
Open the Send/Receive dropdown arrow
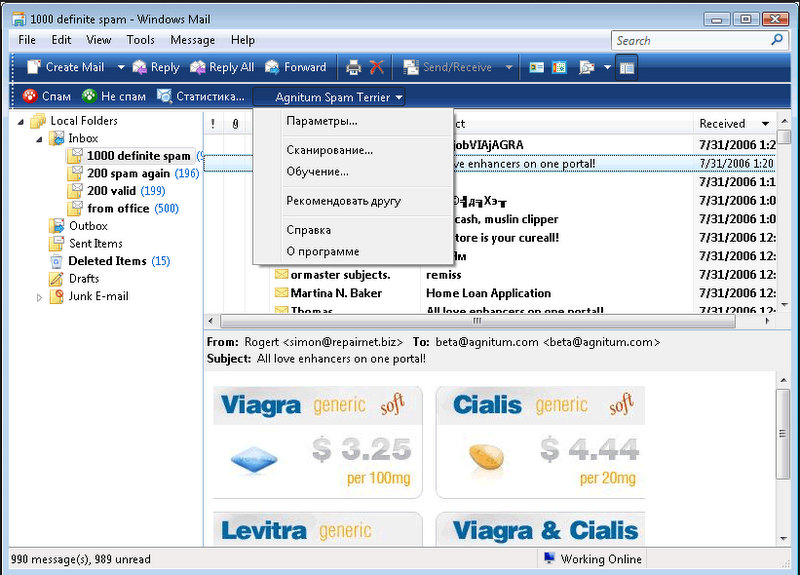click(x=509, y=67)
